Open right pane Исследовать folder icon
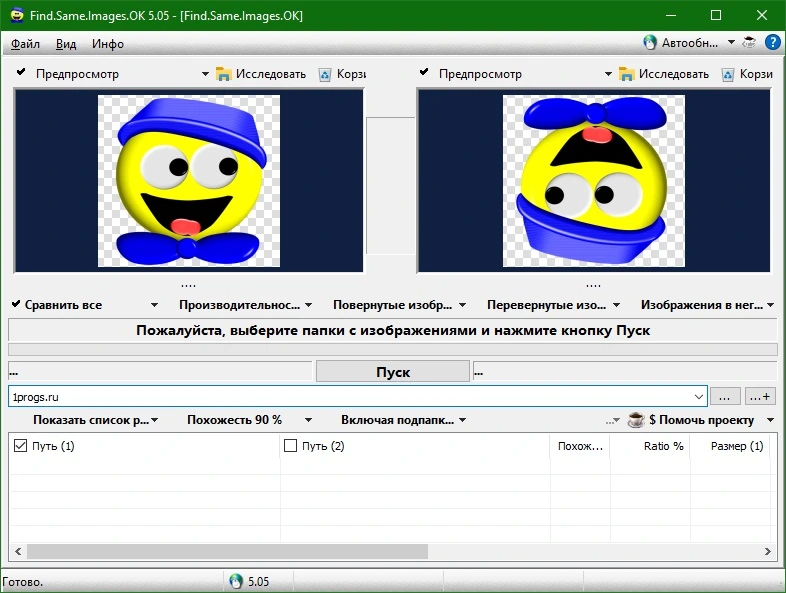 (626, 74)
